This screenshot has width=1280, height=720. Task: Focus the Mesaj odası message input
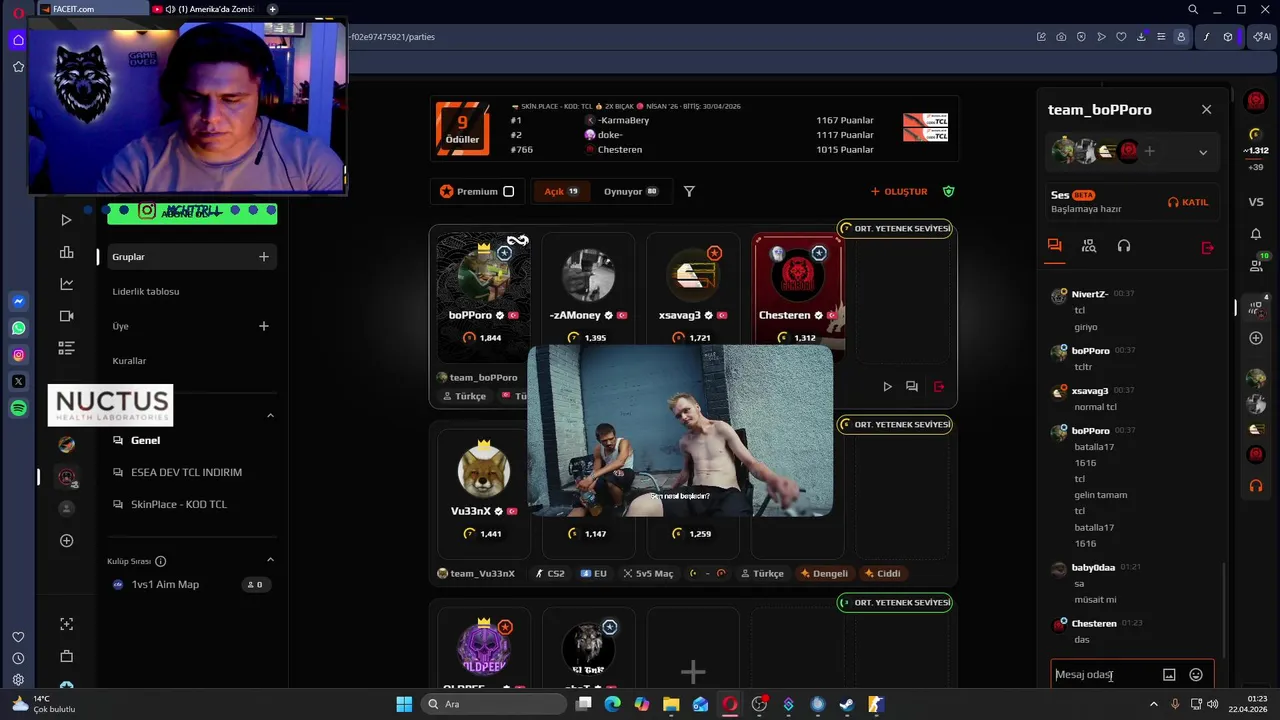(x=1105, y=675)
